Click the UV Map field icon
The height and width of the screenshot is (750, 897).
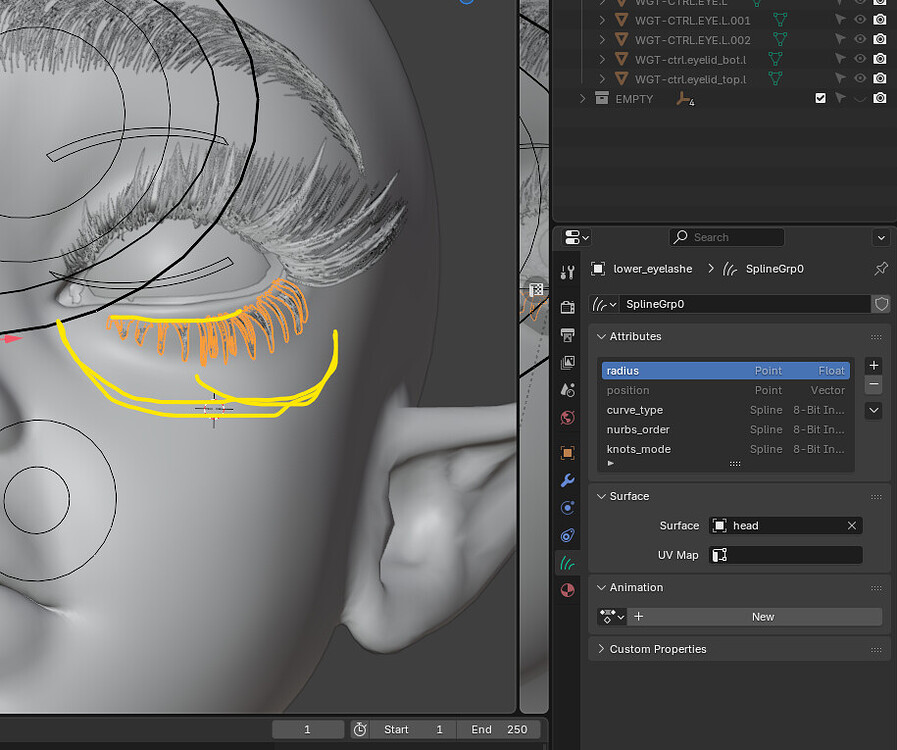720,555
